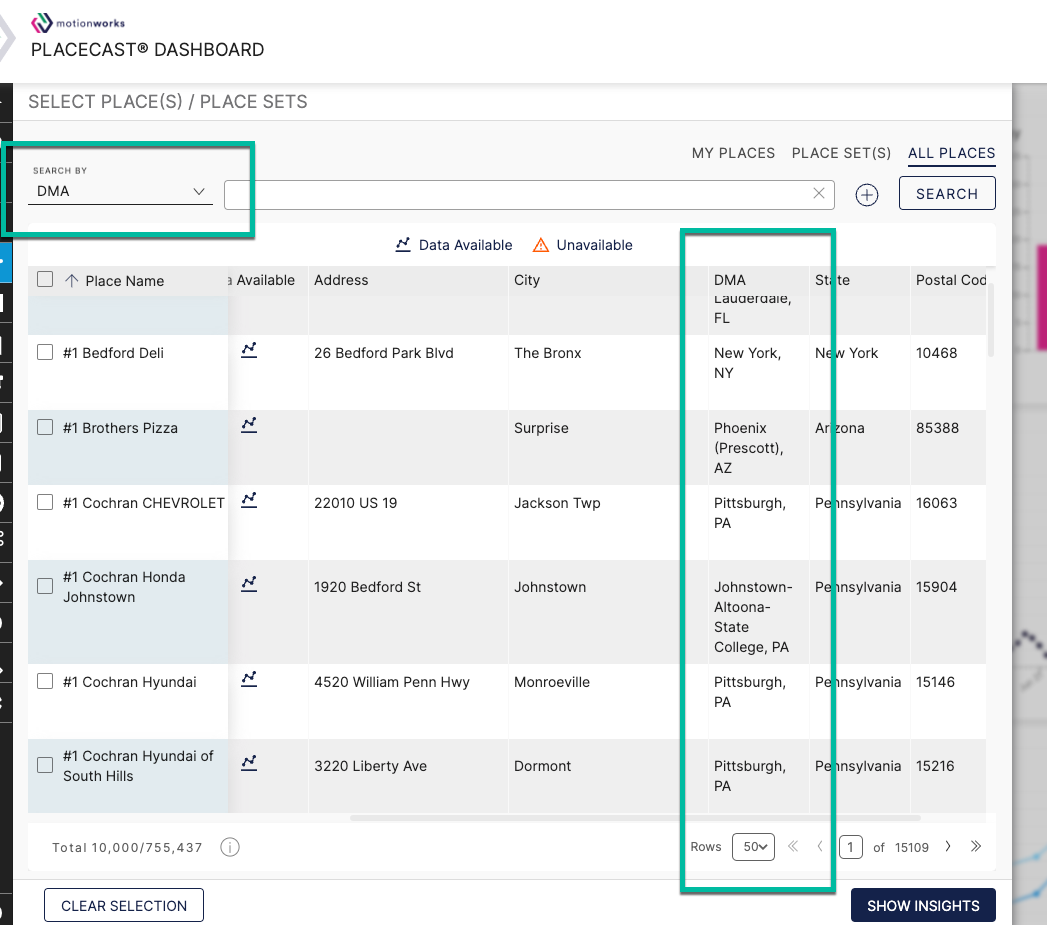
Task: Click the State column header
Action: click(832, 281)
